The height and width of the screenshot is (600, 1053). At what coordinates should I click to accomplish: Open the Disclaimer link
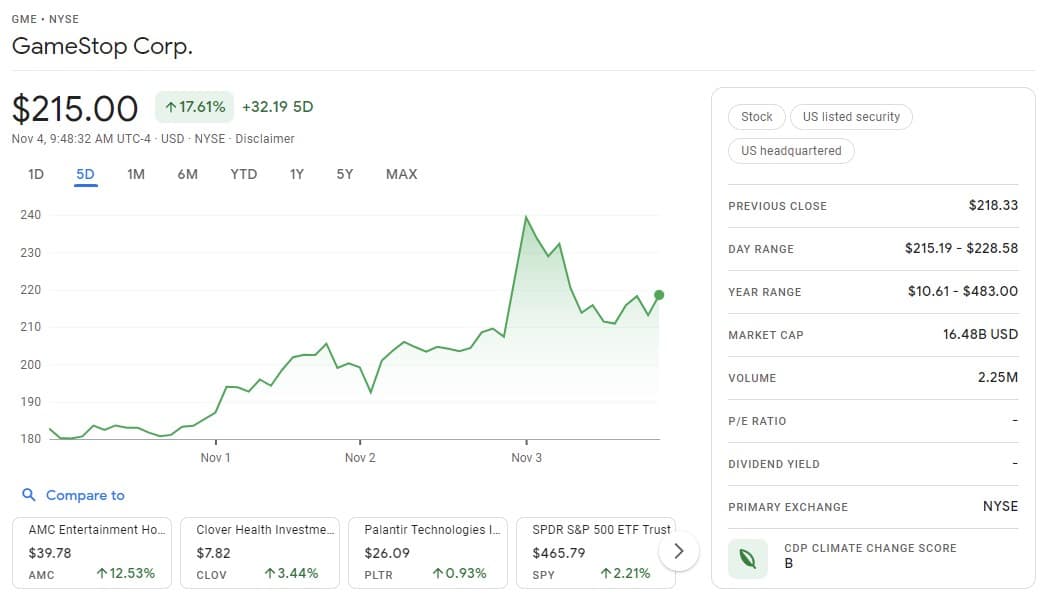(265, 139)
